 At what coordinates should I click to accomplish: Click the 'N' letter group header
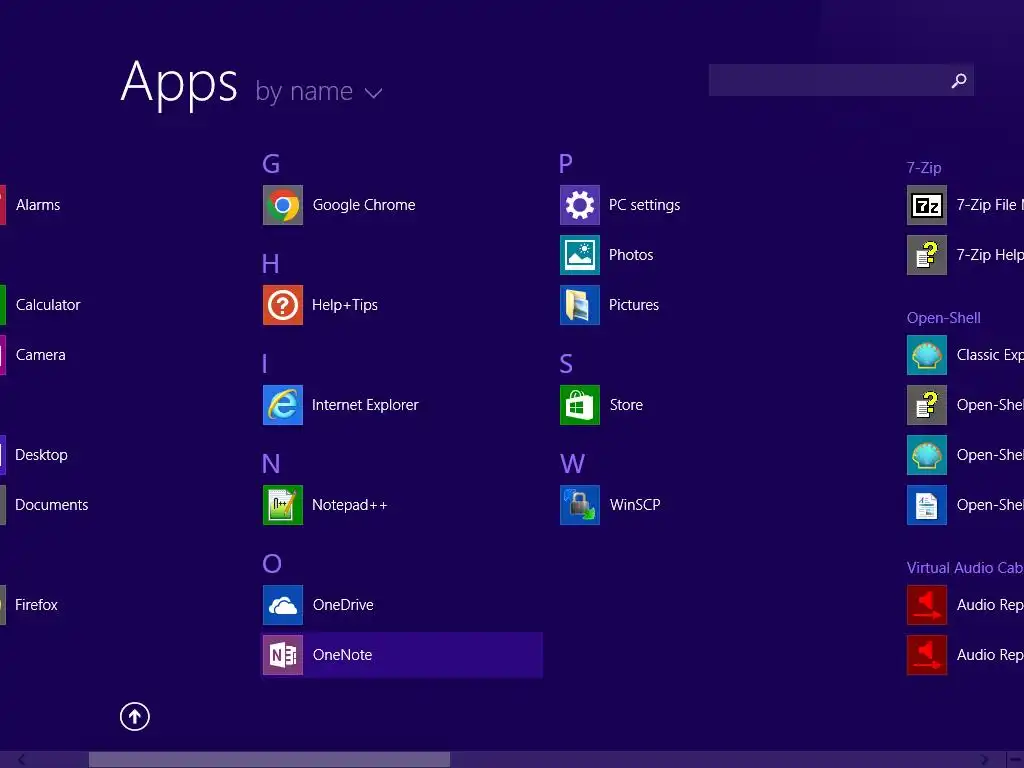click(271, 464)
